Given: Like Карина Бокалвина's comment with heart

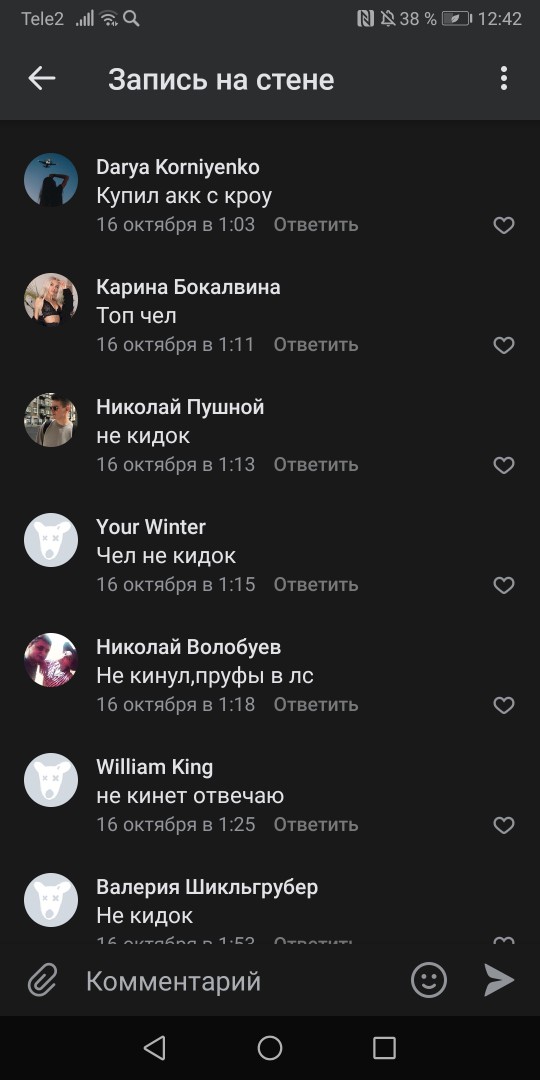Looking at the screenshot, I should (504, 345).
